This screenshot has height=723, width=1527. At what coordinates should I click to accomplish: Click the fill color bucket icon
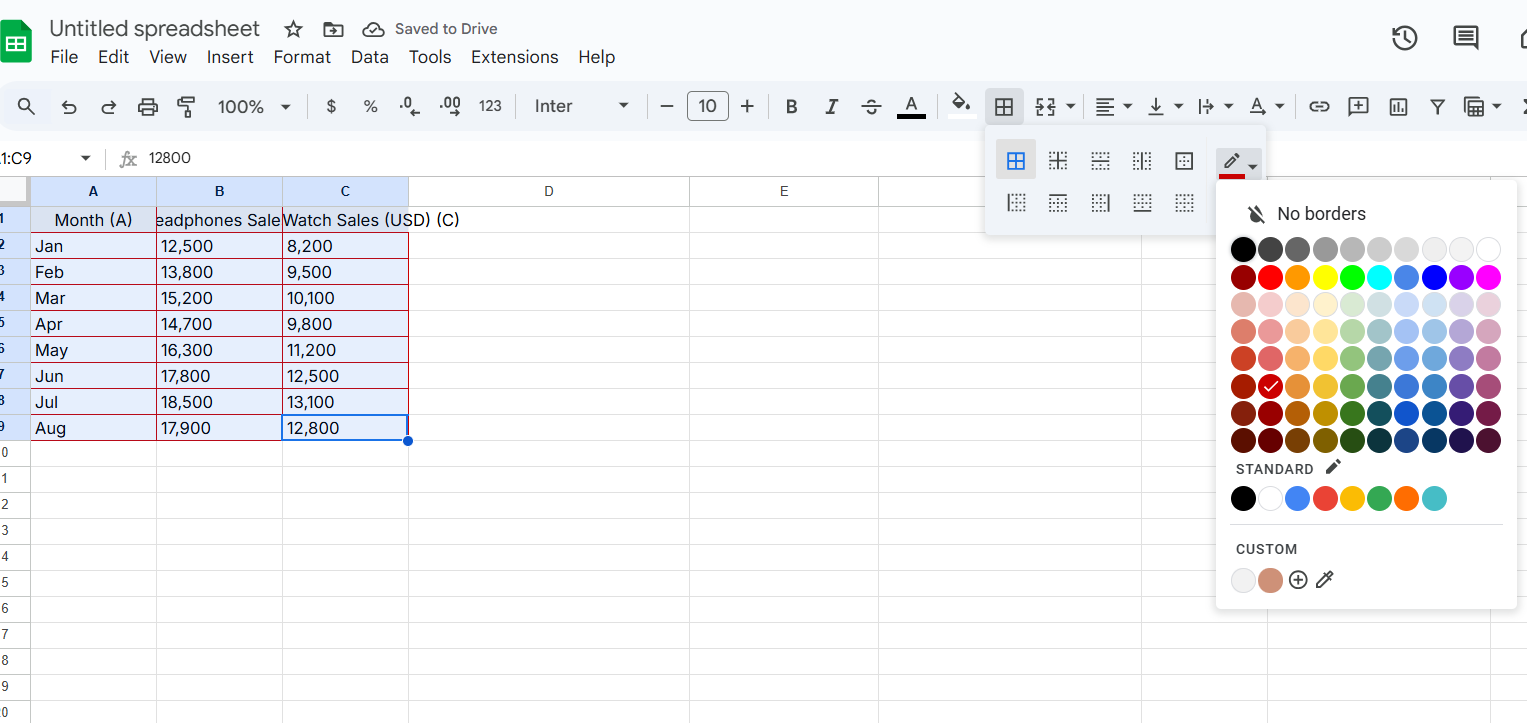point(961,105)
